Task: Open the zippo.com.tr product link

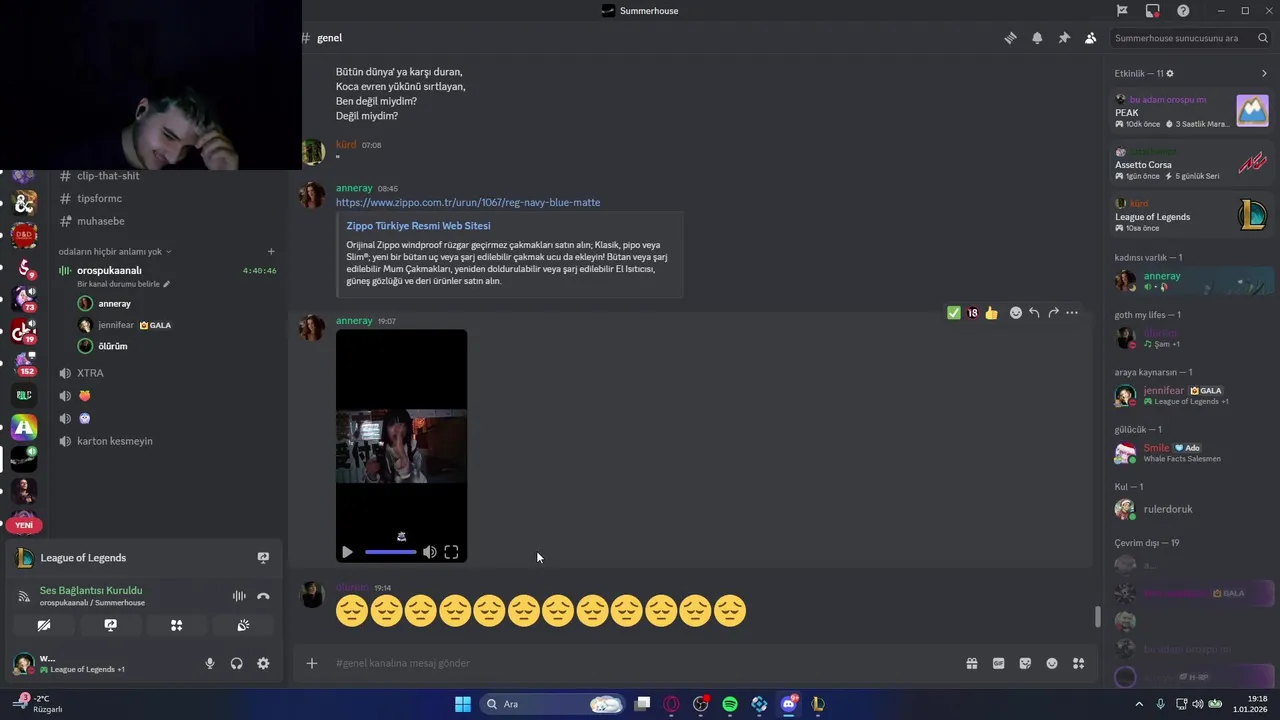Action: 468,203
